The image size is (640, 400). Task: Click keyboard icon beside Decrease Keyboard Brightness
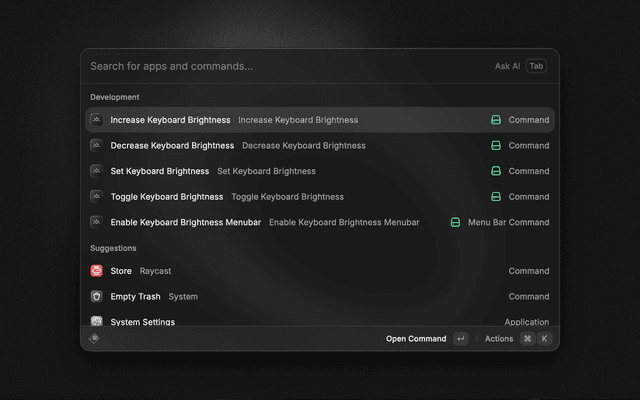[x=96, y=146]
